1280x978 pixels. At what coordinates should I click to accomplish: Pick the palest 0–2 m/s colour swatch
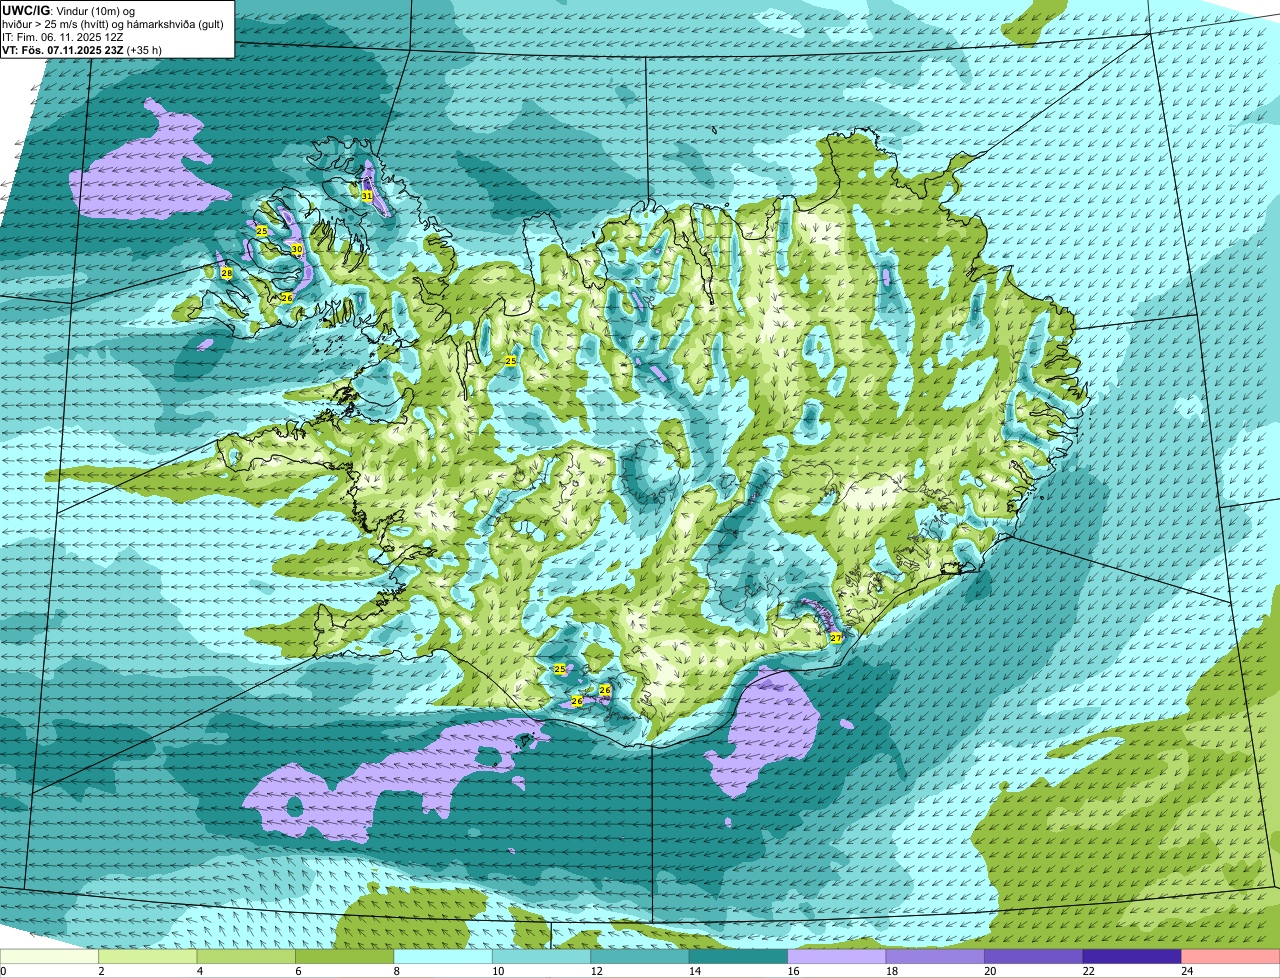point(49,957)
